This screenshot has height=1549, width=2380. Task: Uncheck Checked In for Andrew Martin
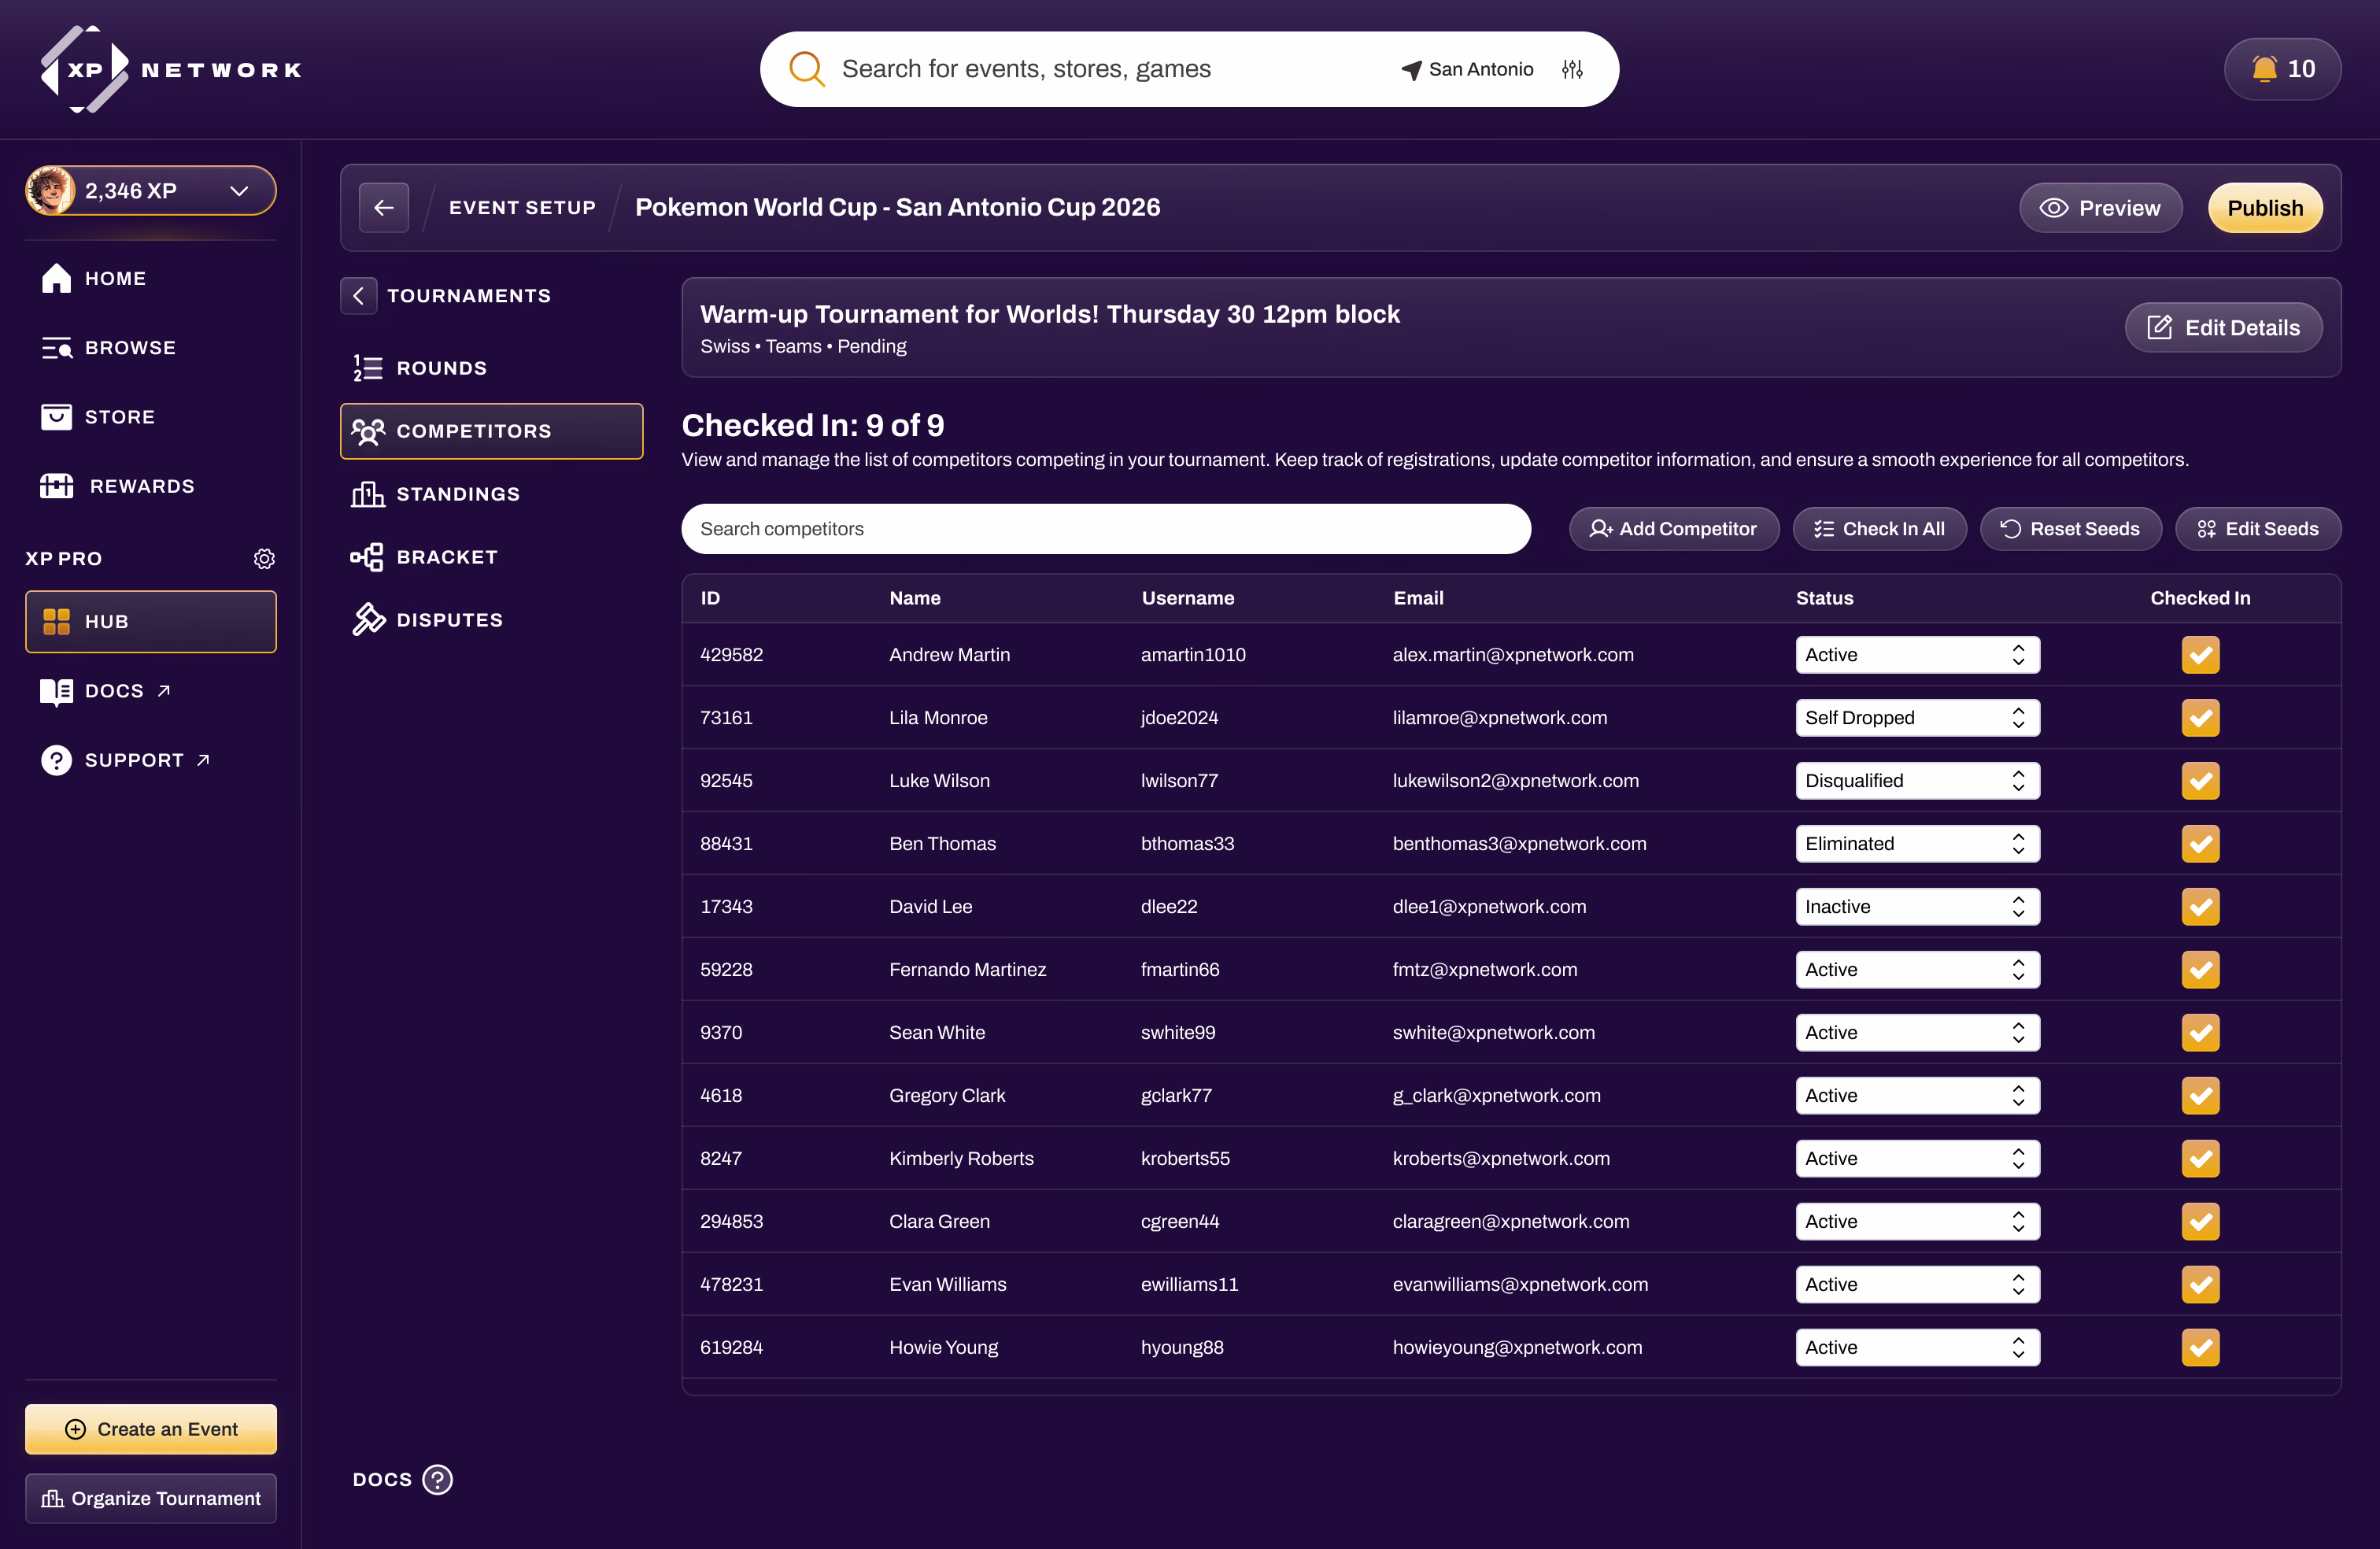coord(2200,654)
